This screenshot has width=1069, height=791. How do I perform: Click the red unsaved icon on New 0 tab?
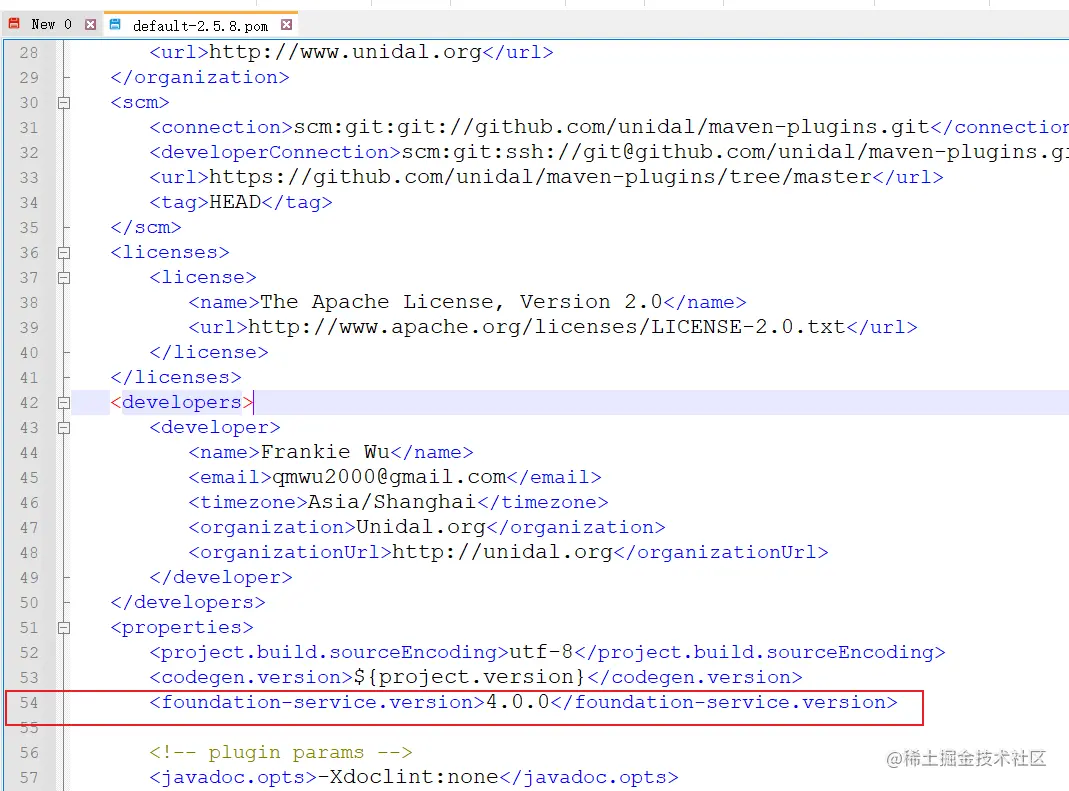[x=14, y=24]
